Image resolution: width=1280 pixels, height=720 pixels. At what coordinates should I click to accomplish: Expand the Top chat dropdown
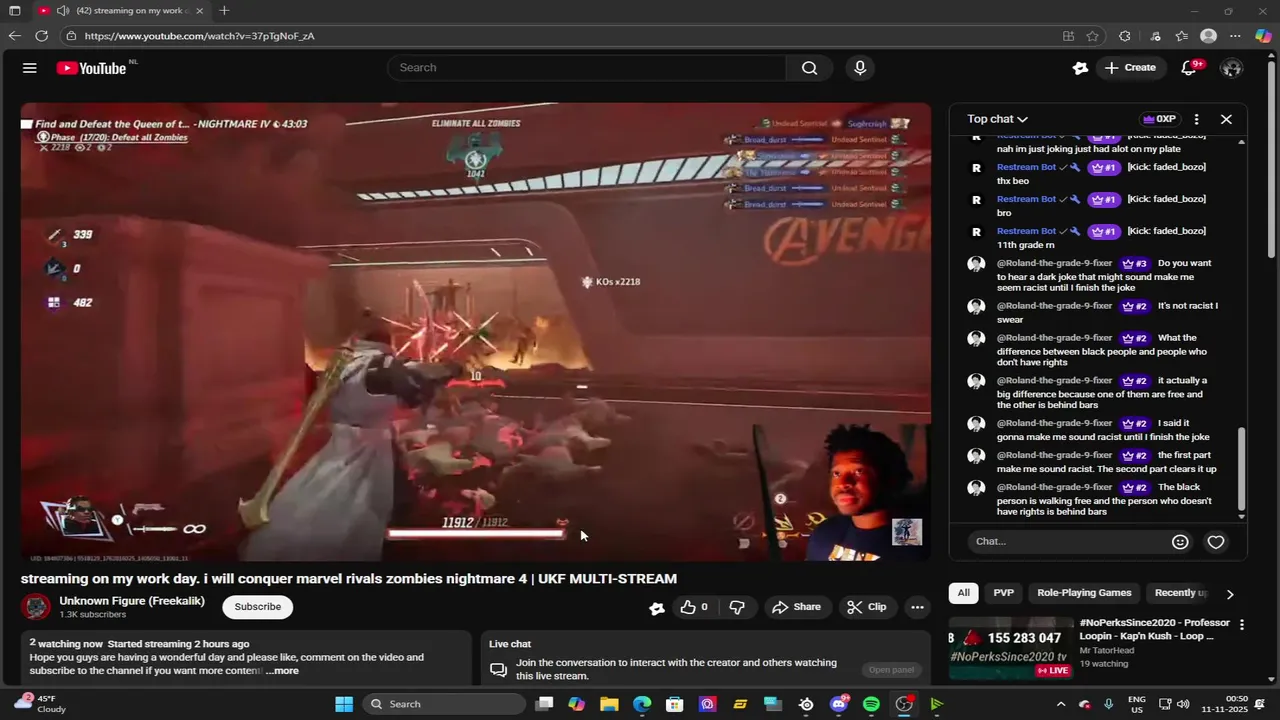coord(997,119)
